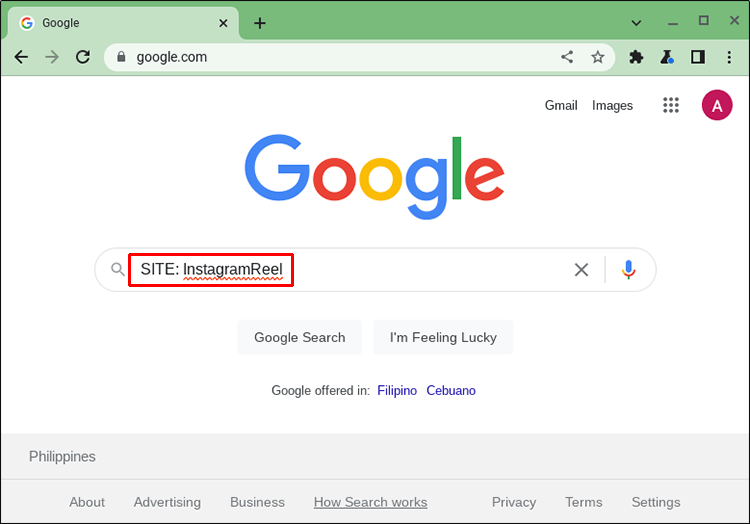Expand the tab search chevron
Viewport: 750px width, 524px height.
pyautogui.click(x=637, y=22)
